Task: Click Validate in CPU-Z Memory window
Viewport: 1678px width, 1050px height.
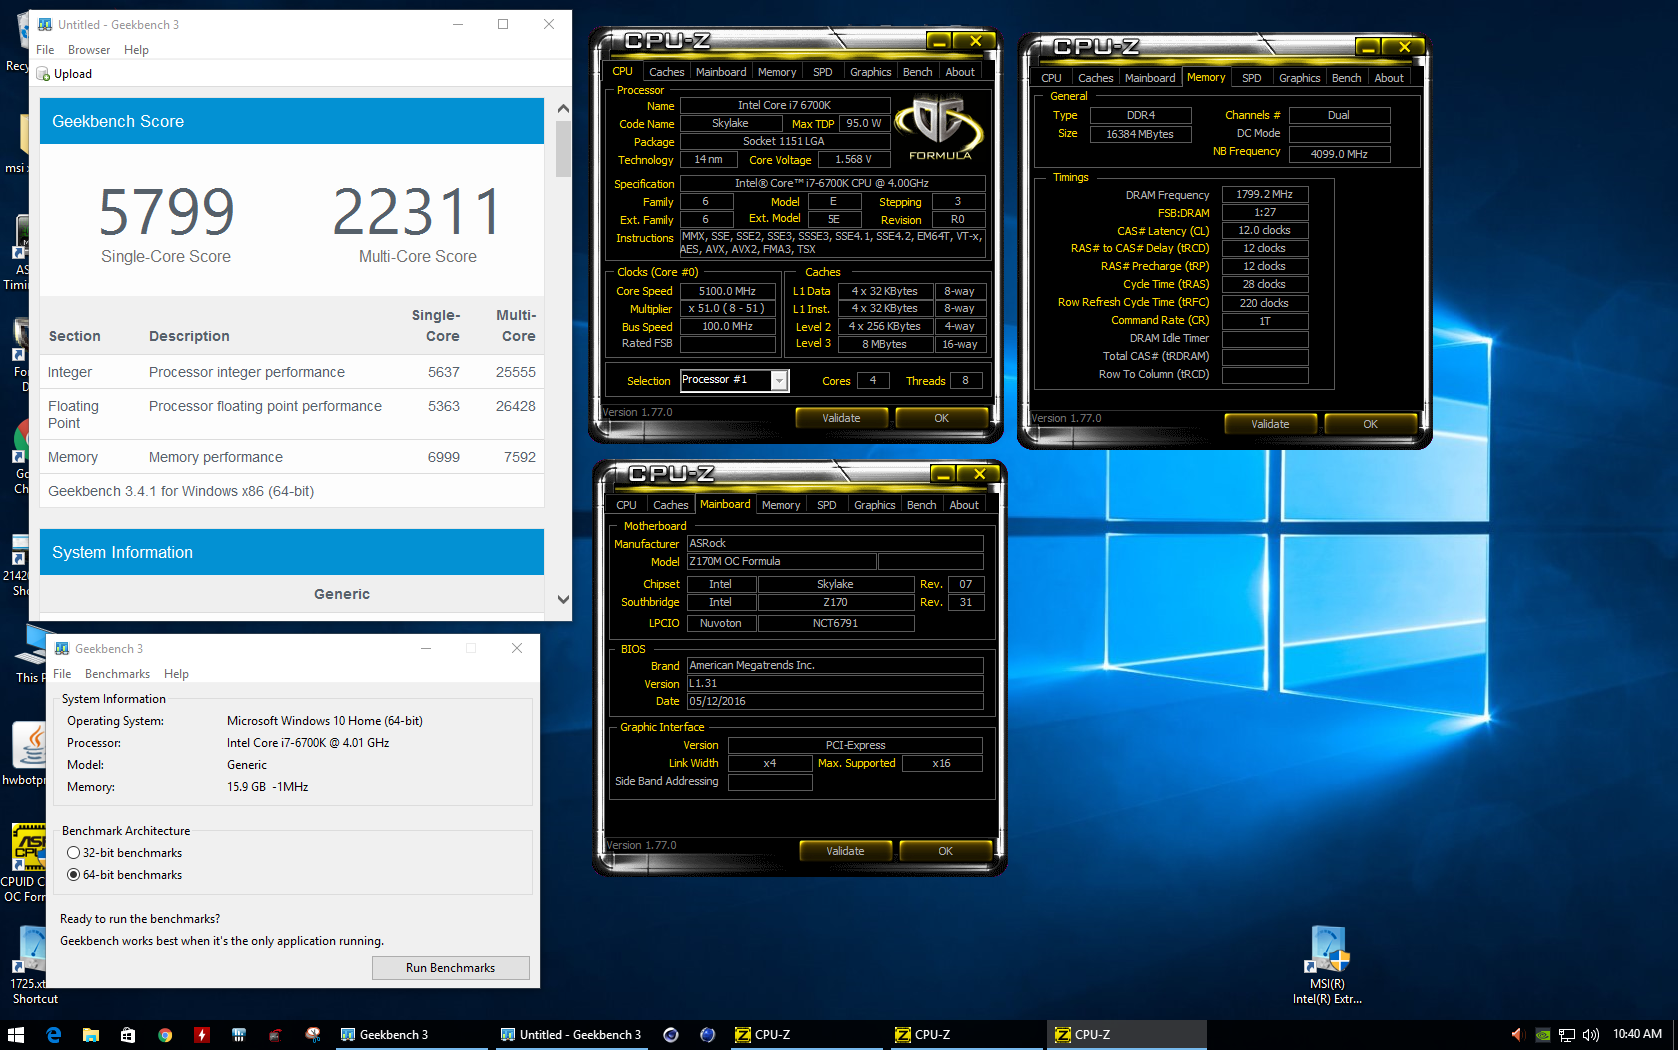Action: coord(1270,424)
